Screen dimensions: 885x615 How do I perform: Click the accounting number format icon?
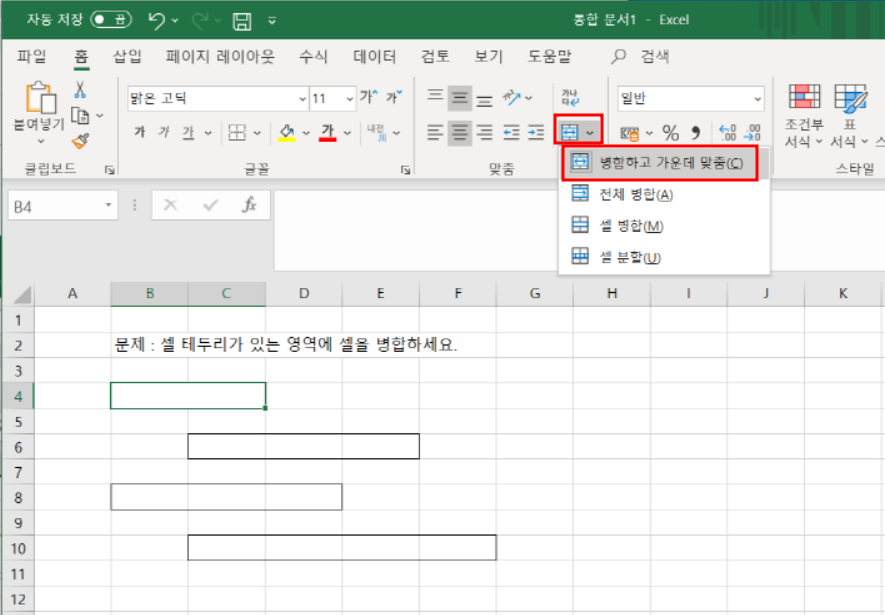point(629,133)
